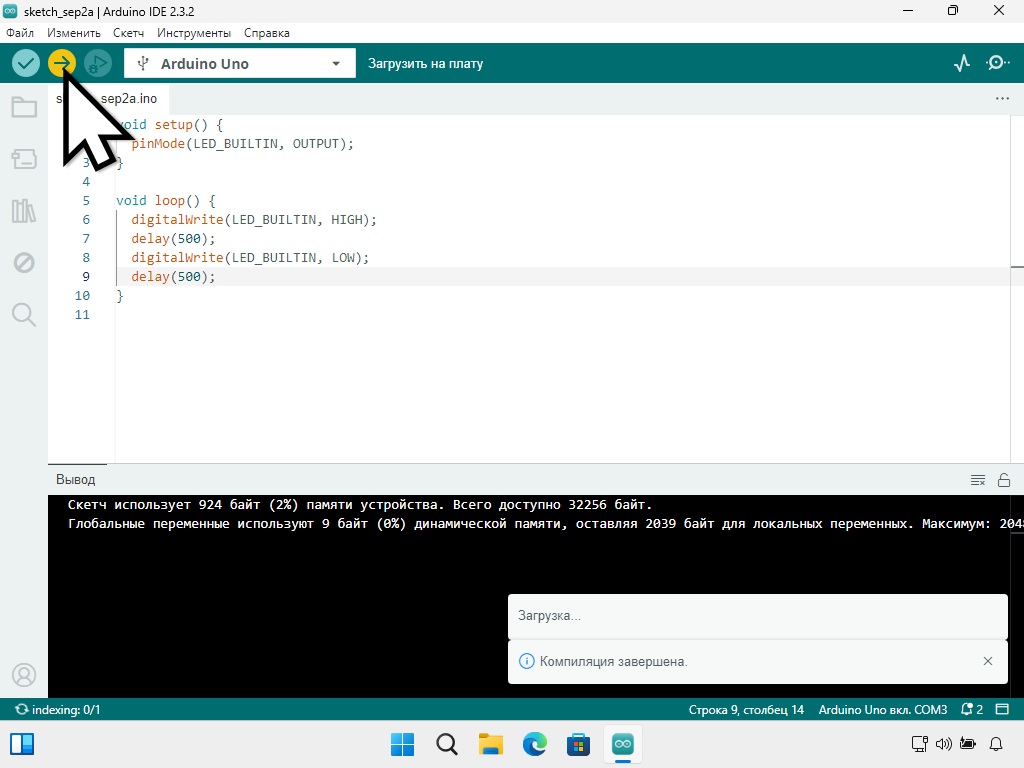Open the Serial Plotter
1024x768 pixels.
click(x=962, y=63)
